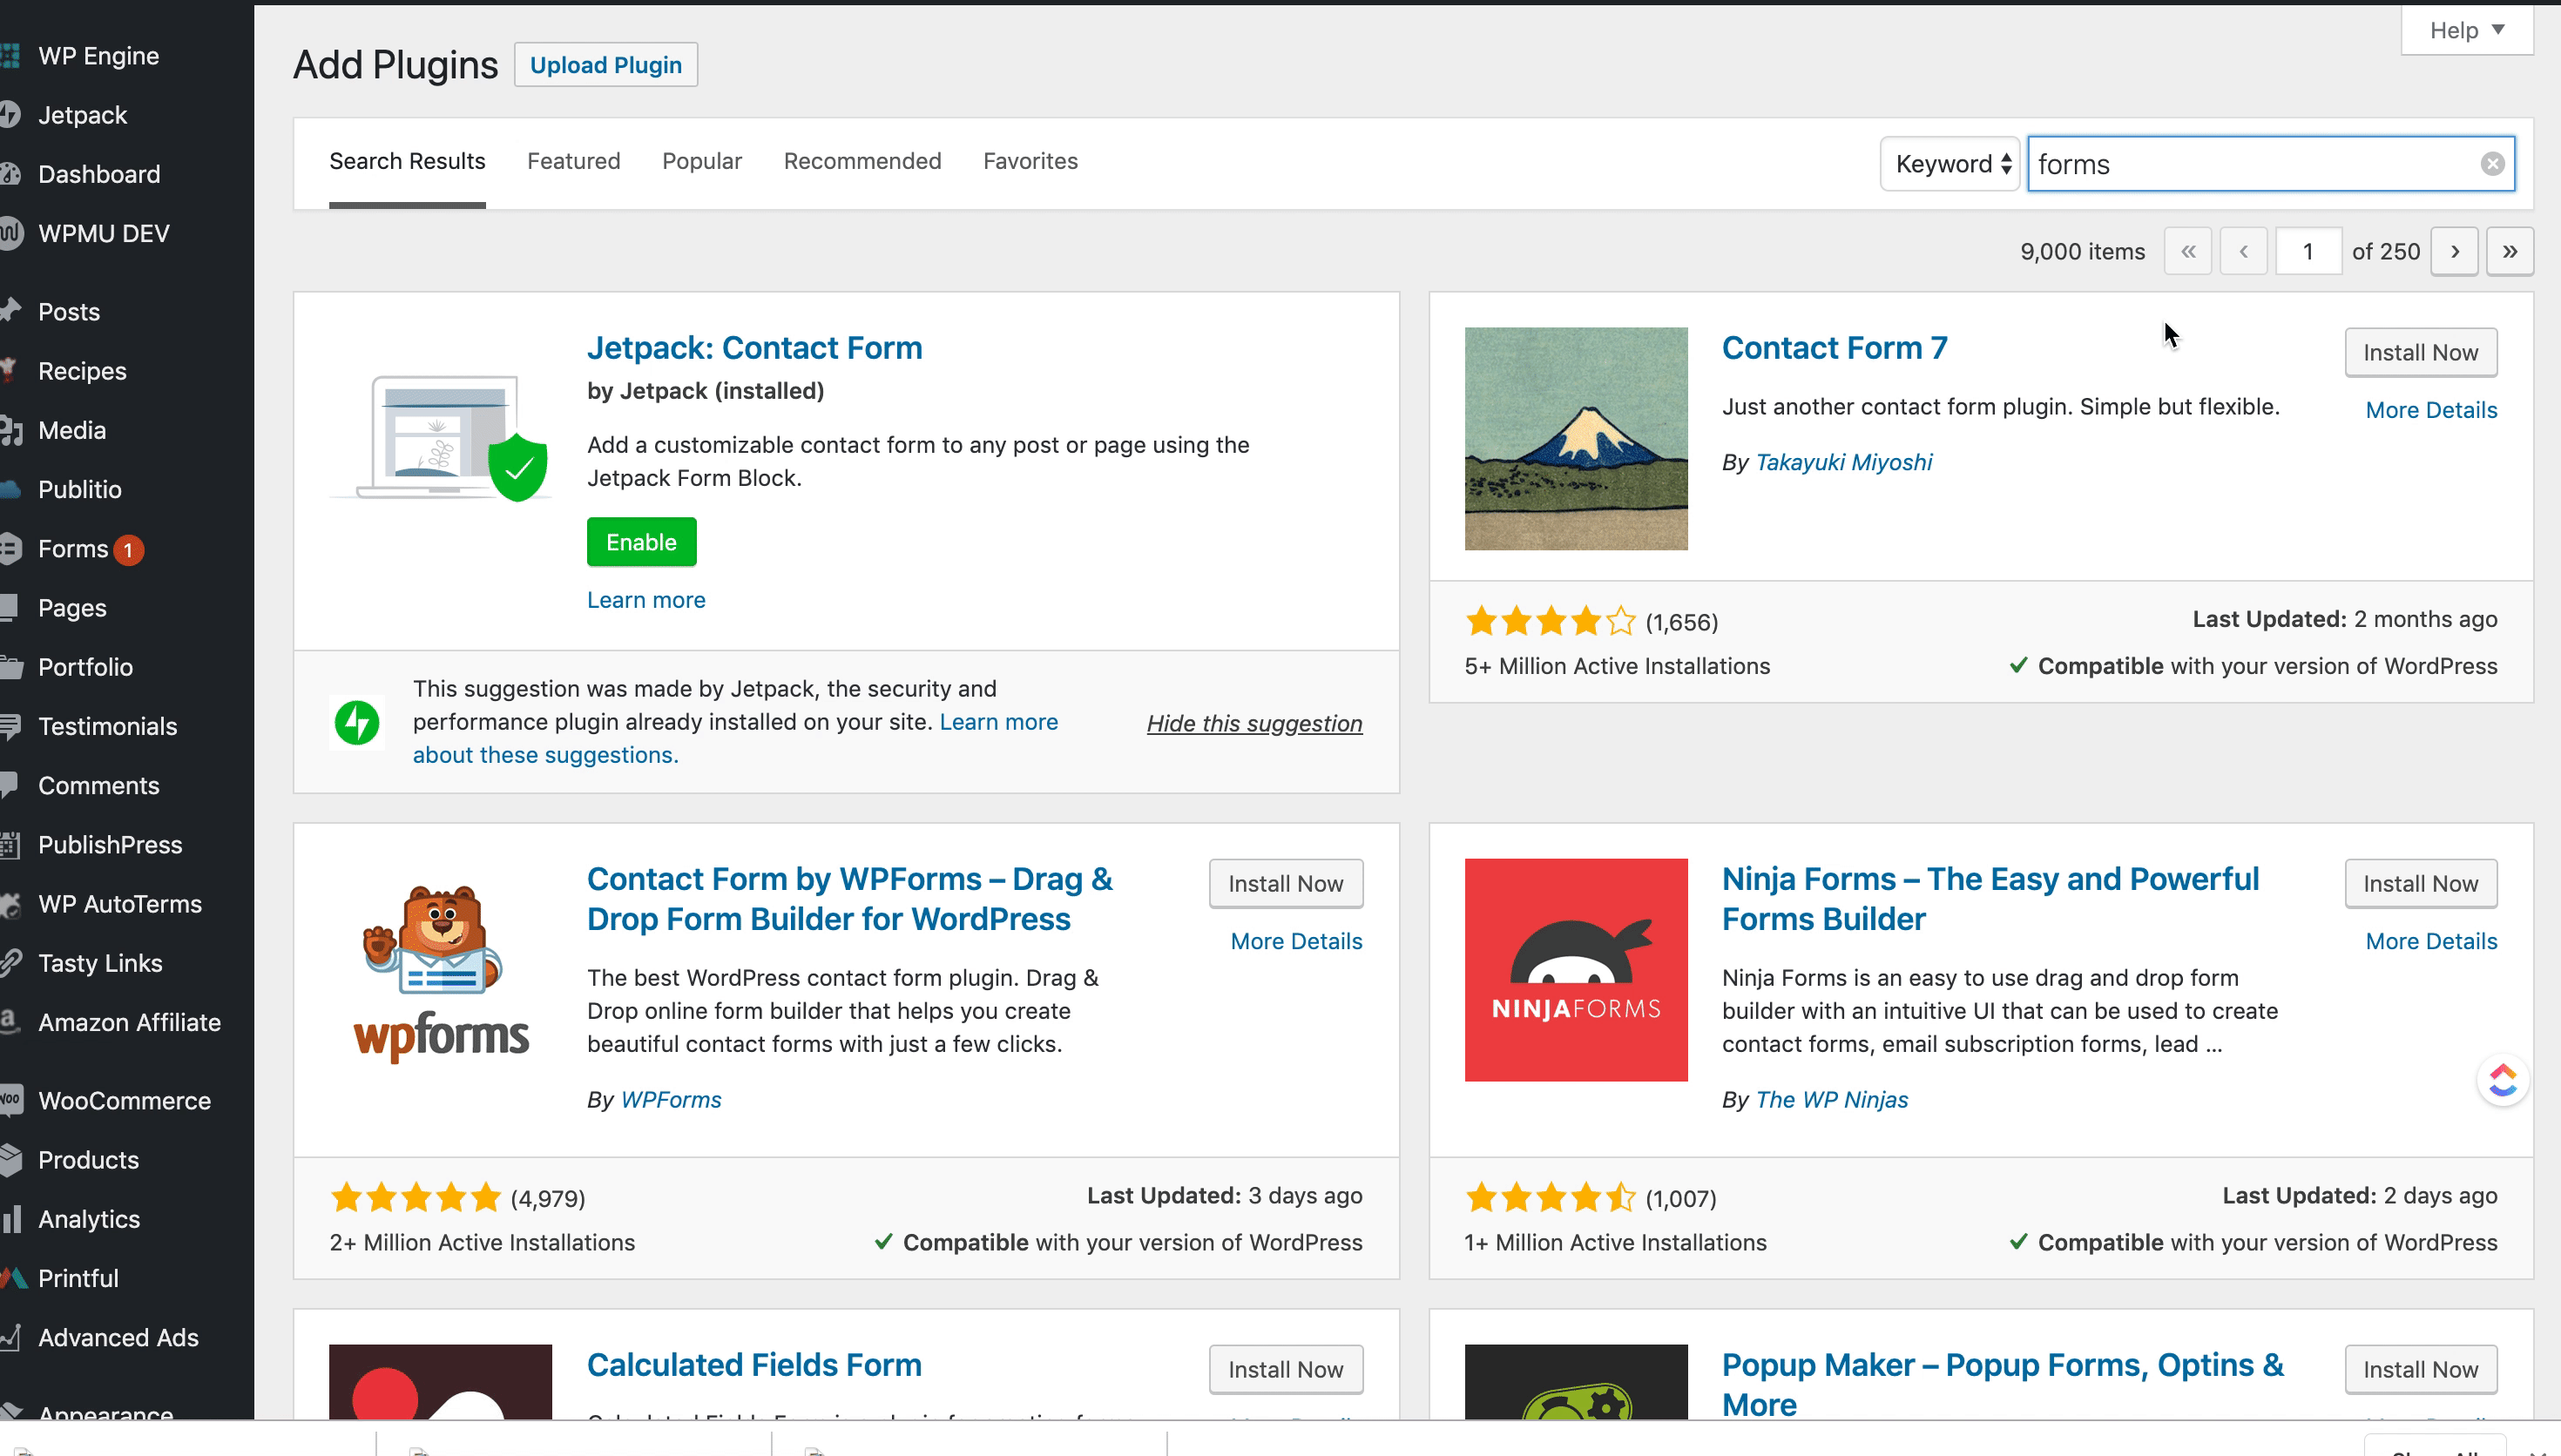Click Hide this suggestion link

click(x=1254, y=723)
